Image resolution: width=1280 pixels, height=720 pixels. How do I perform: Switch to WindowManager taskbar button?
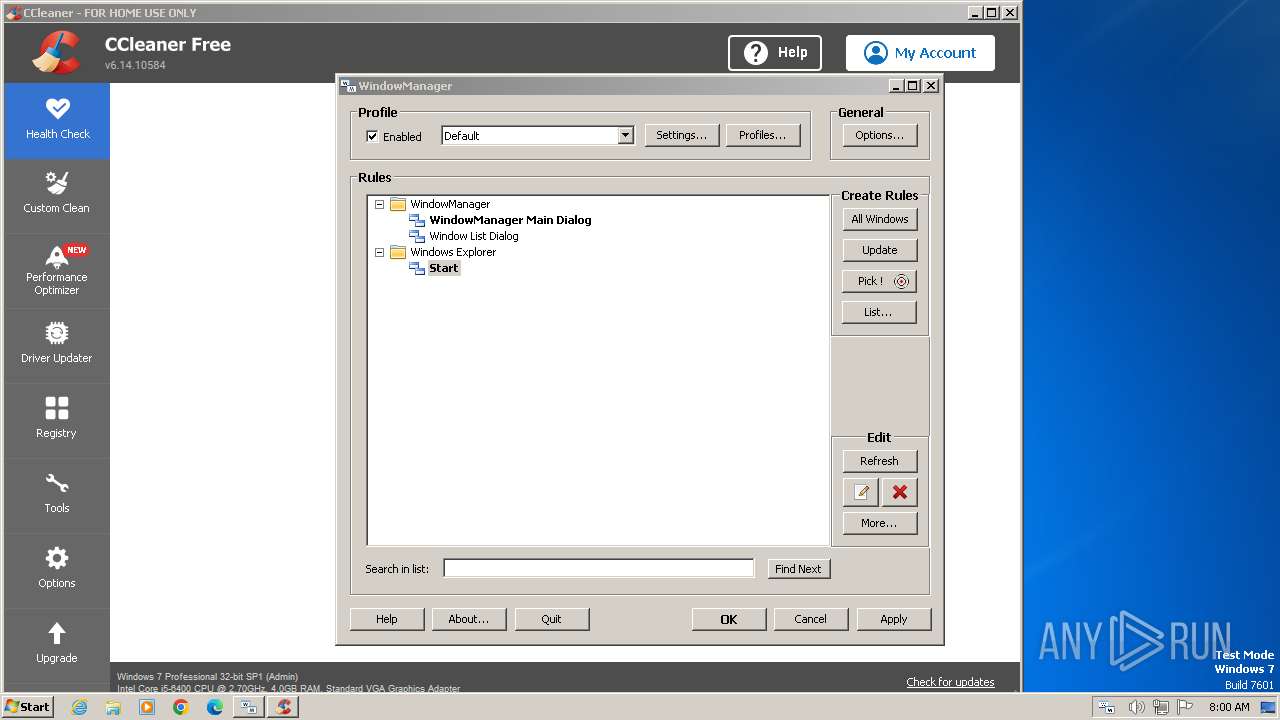point(248,707)
